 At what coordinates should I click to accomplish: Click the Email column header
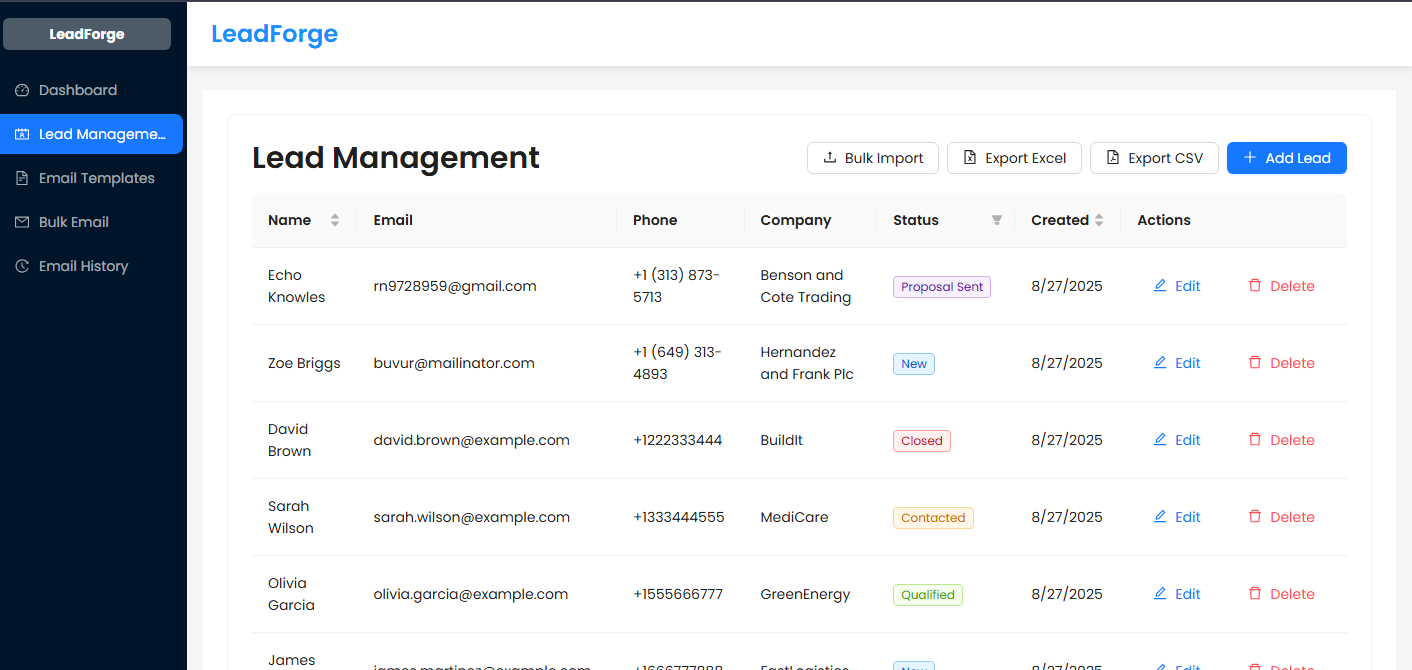pyautogui.click(x=487, y=220)
